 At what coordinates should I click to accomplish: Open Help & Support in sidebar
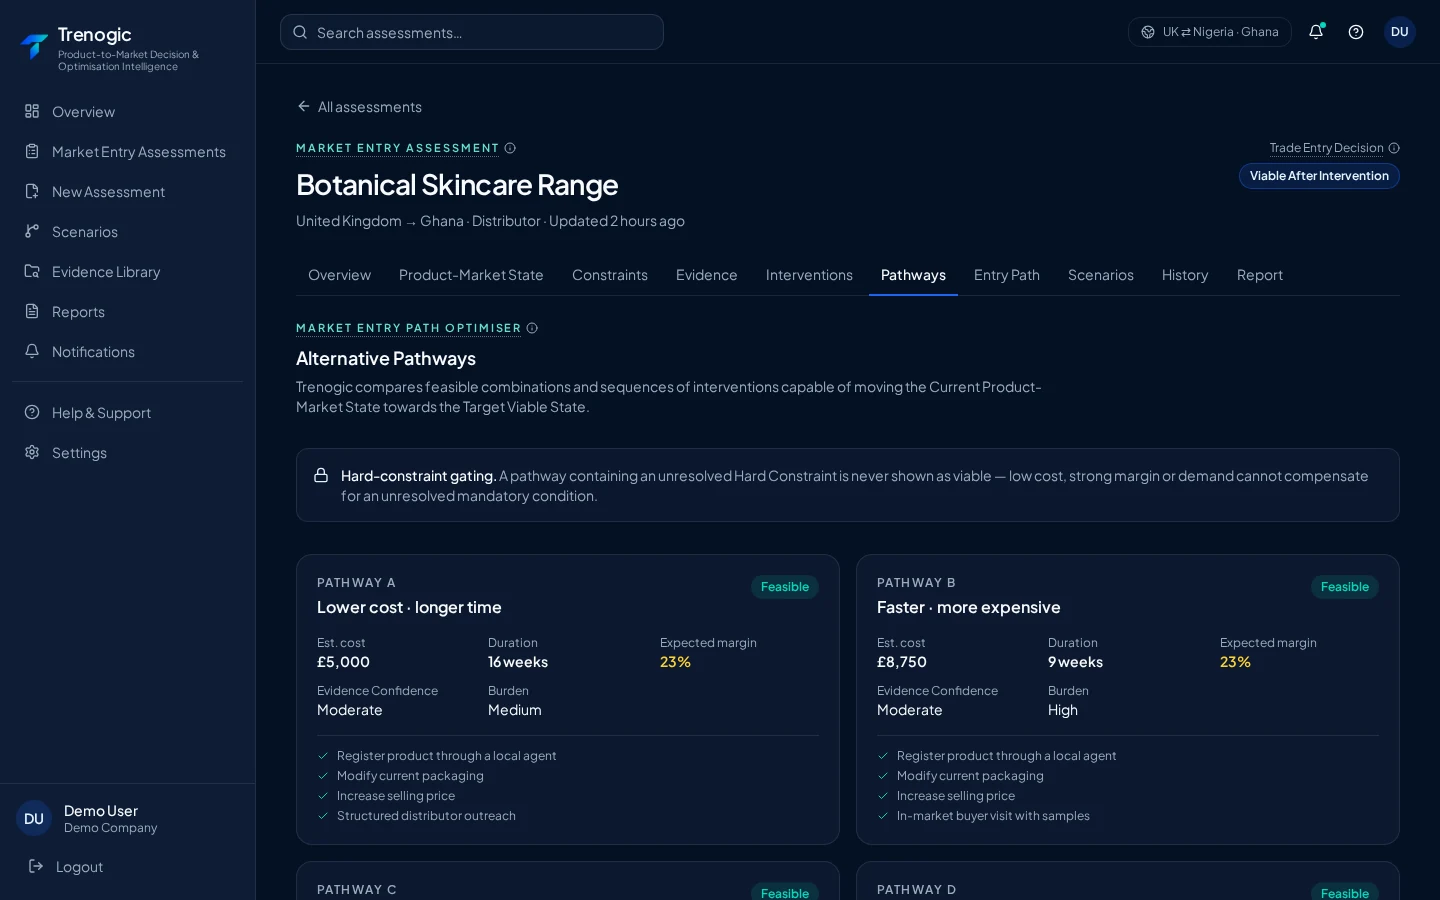coord(127,413)
